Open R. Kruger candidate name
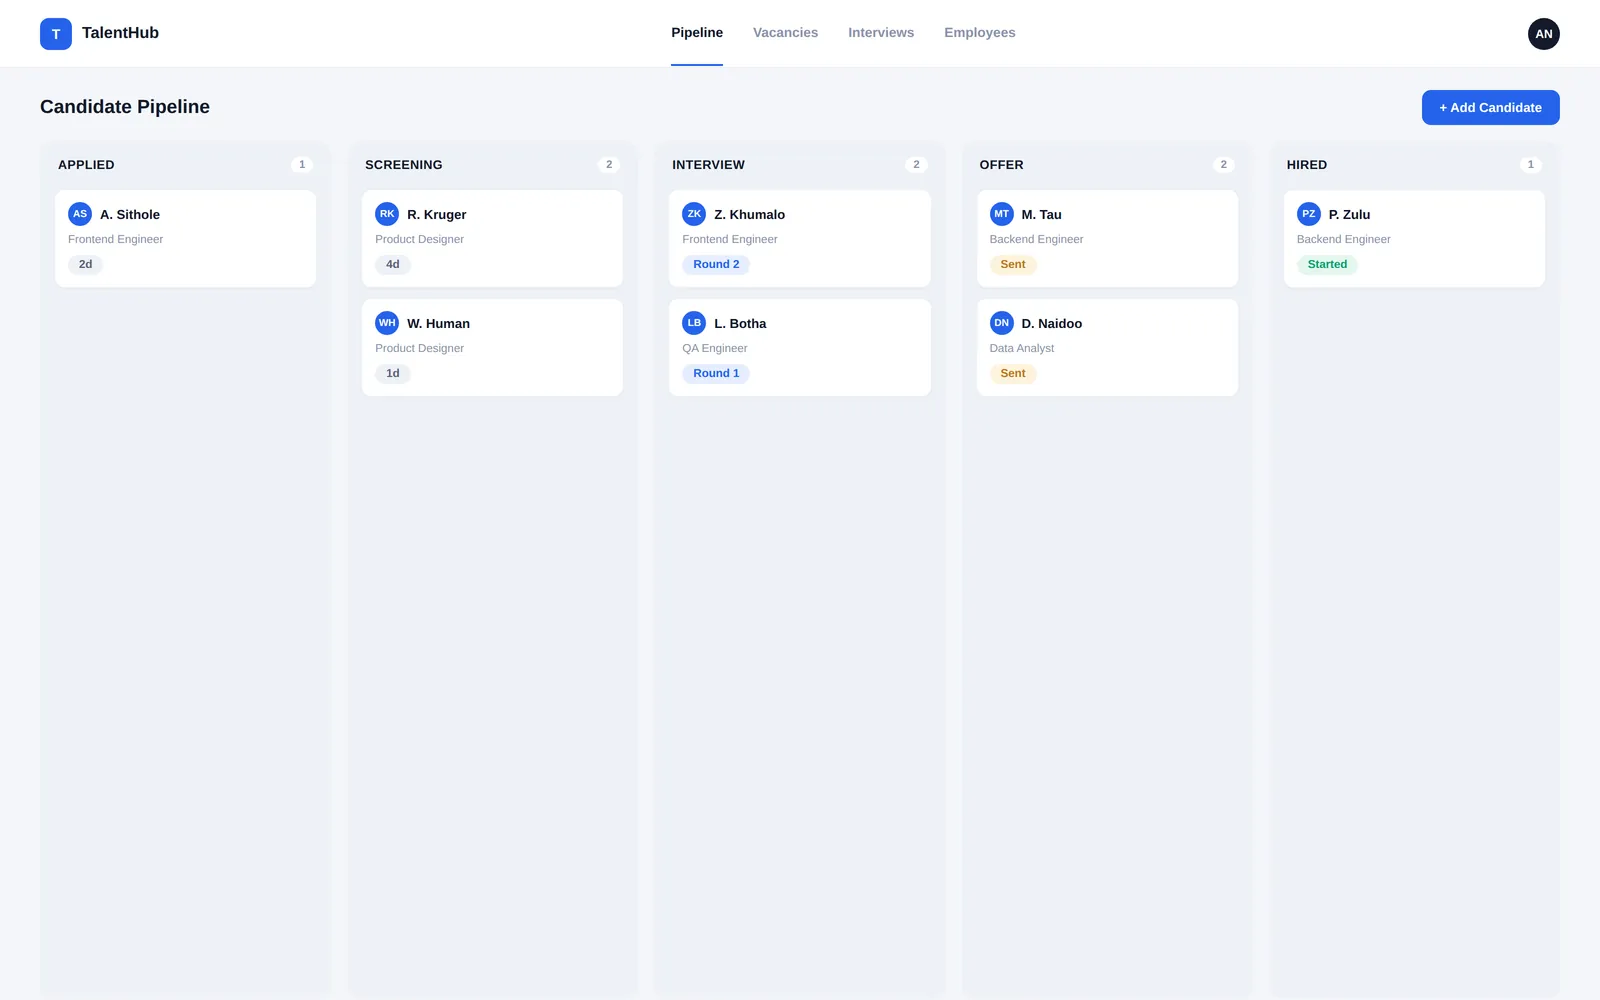The width and height of the screenshot is (1600, 1000). [x=437, y=215]
